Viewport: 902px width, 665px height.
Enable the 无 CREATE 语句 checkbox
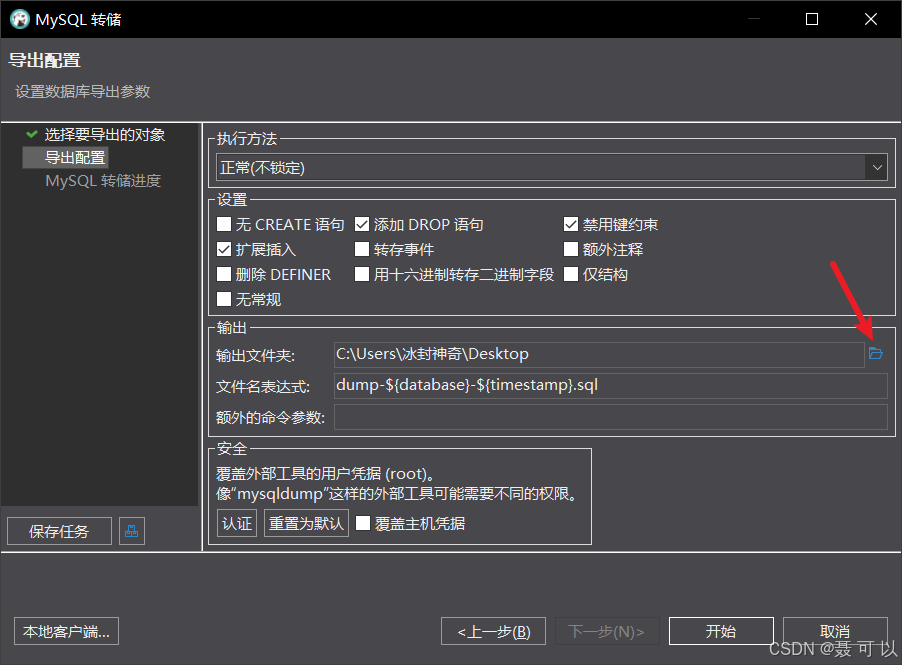pyautogui.click(x=224, y=224)
